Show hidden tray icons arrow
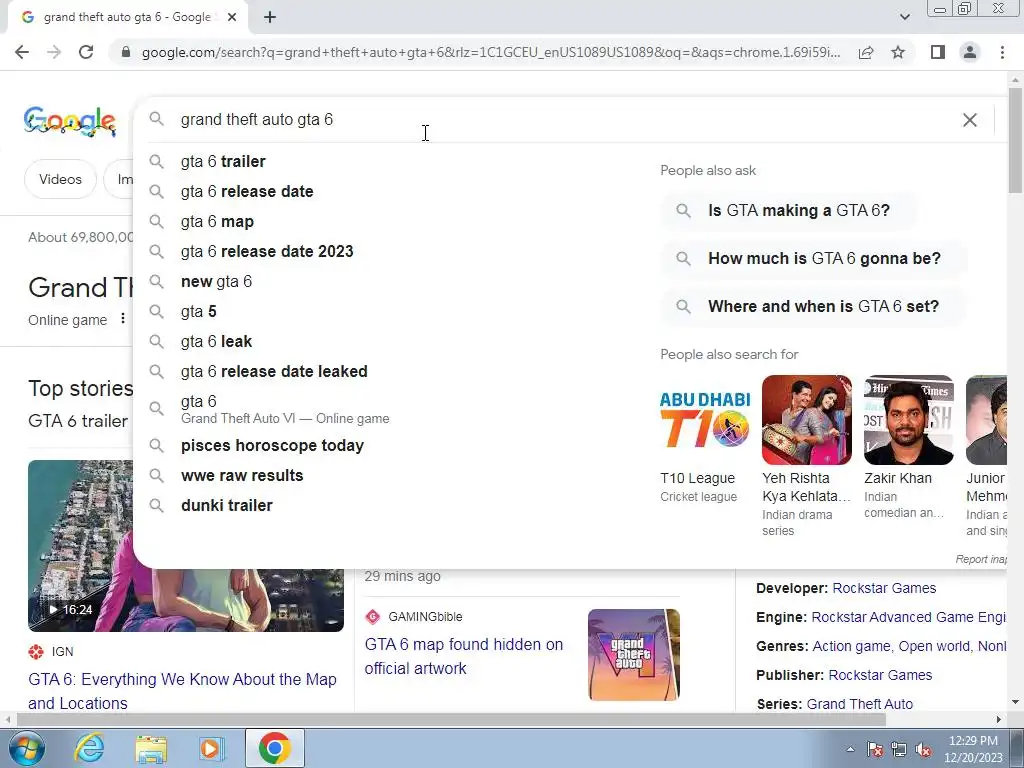Viewport: 1024px width, 768px height. coord(850,749)
